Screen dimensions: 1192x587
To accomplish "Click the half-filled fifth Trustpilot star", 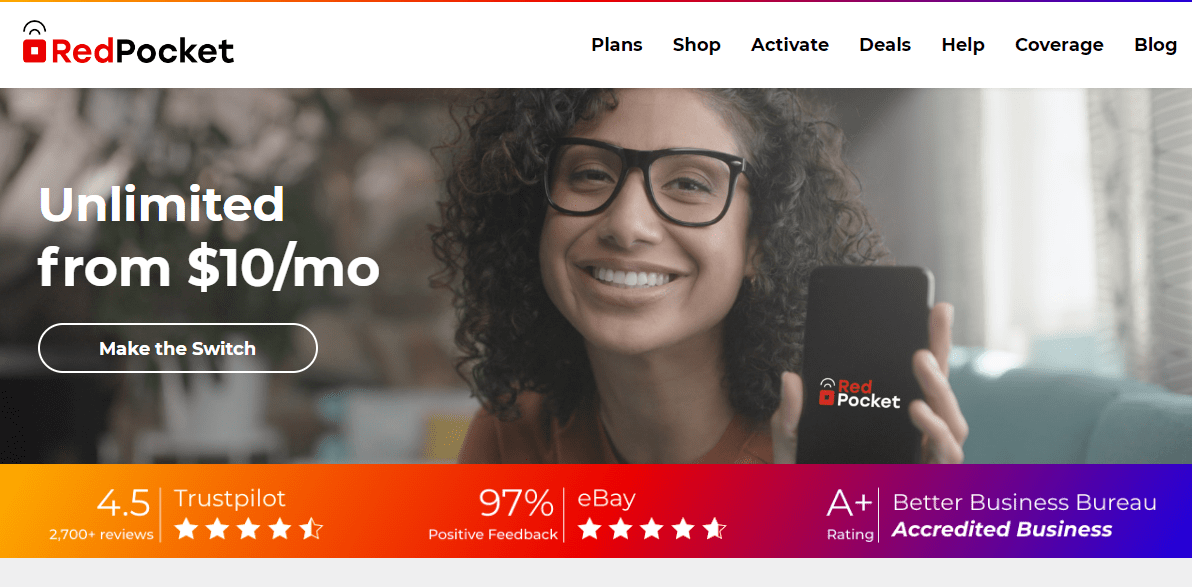I will tap(311, 528).
